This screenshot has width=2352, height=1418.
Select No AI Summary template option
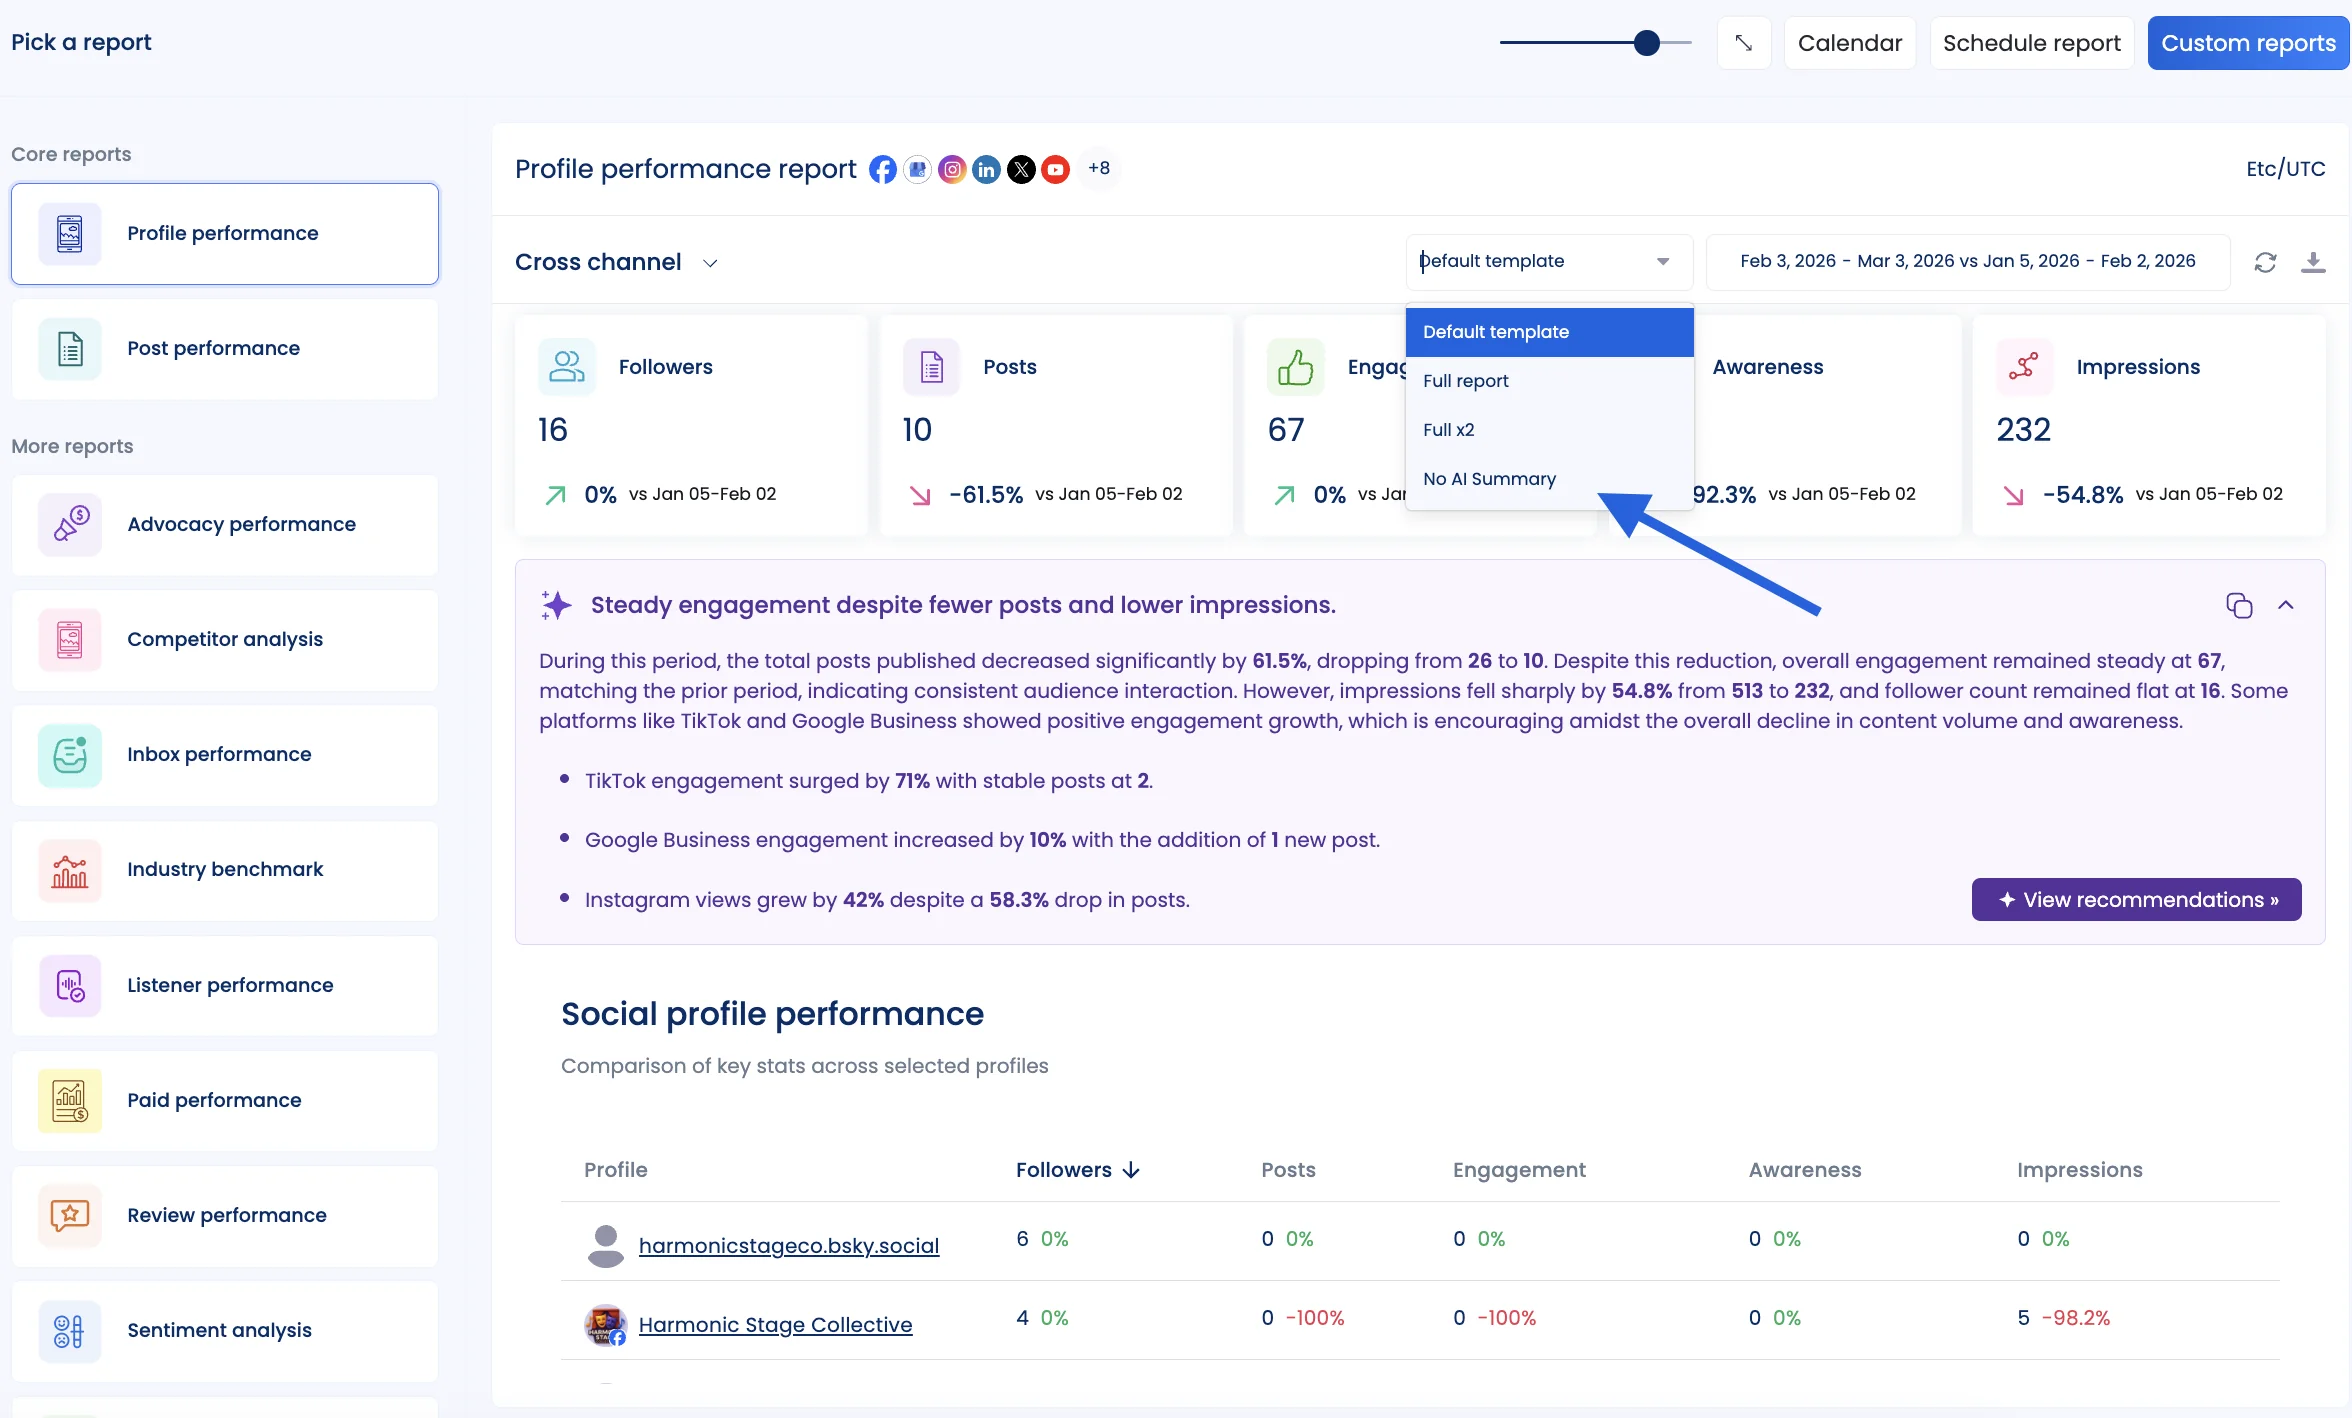[x=1549, y=479]
